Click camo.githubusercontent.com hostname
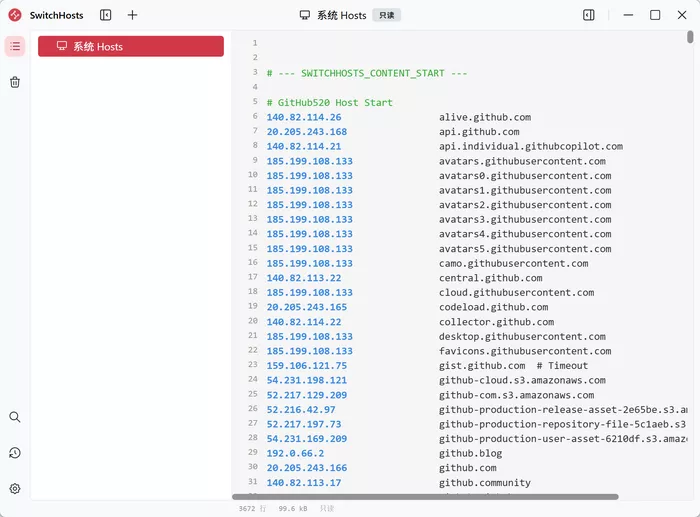Screen dimensions: 700x517 [513, 263]
